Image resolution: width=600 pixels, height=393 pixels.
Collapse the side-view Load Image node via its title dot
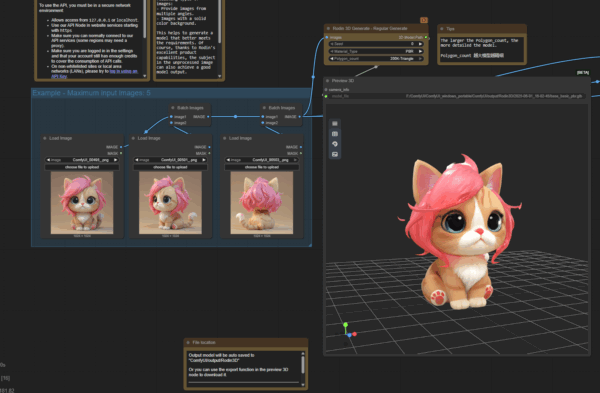coord(133,138)
